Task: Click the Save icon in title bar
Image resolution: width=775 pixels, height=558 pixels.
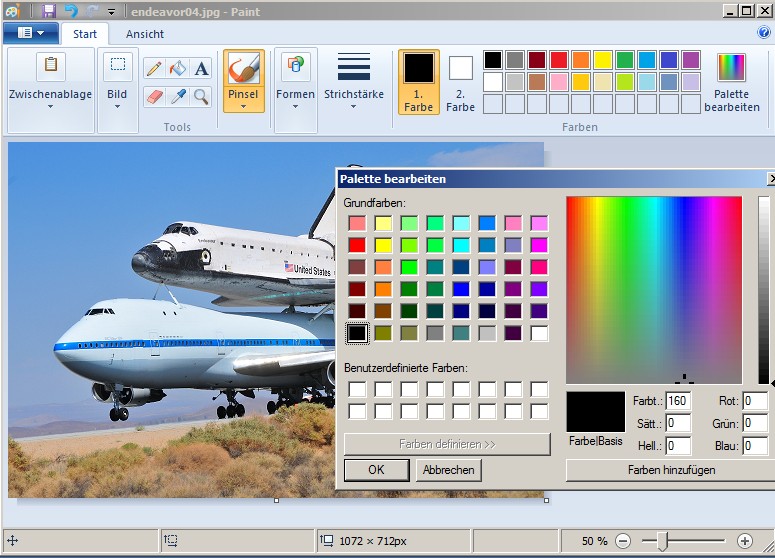Action: (47, 10)
